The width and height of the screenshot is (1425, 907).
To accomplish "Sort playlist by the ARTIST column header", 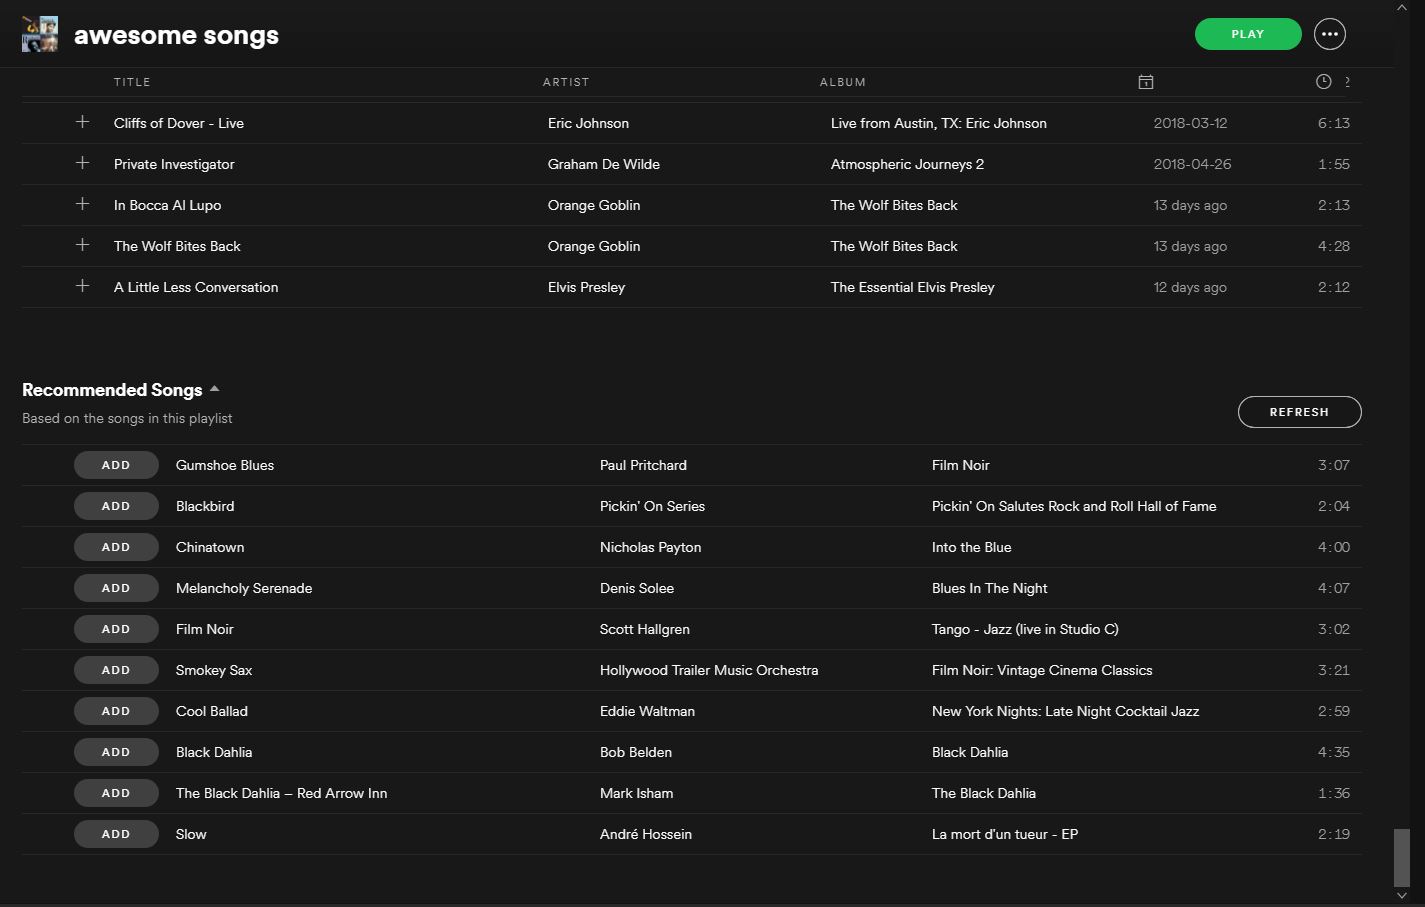I will coord(566,82).
